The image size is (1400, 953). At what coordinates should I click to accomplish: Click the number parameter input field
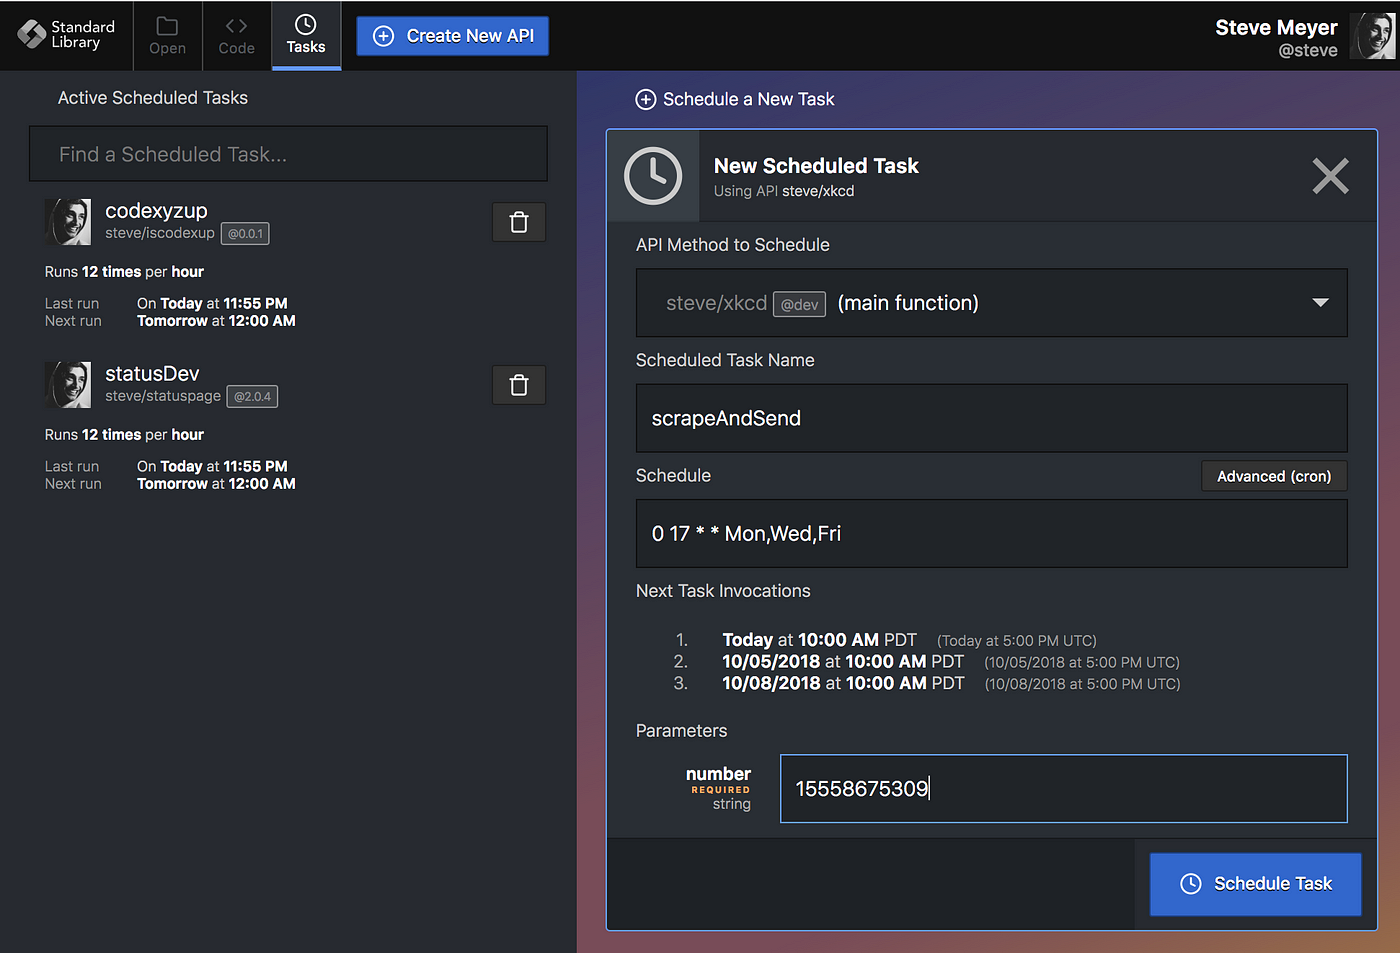point(1063,789)
